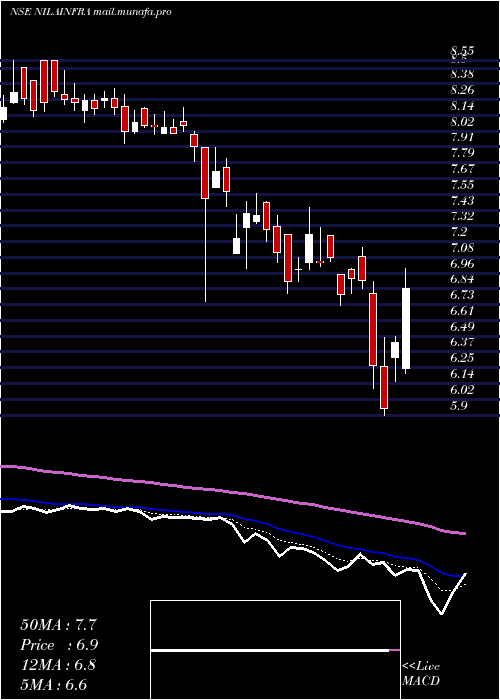Click the 6.02 price axis label
The image size is (500, 700).
coord(462,389)
